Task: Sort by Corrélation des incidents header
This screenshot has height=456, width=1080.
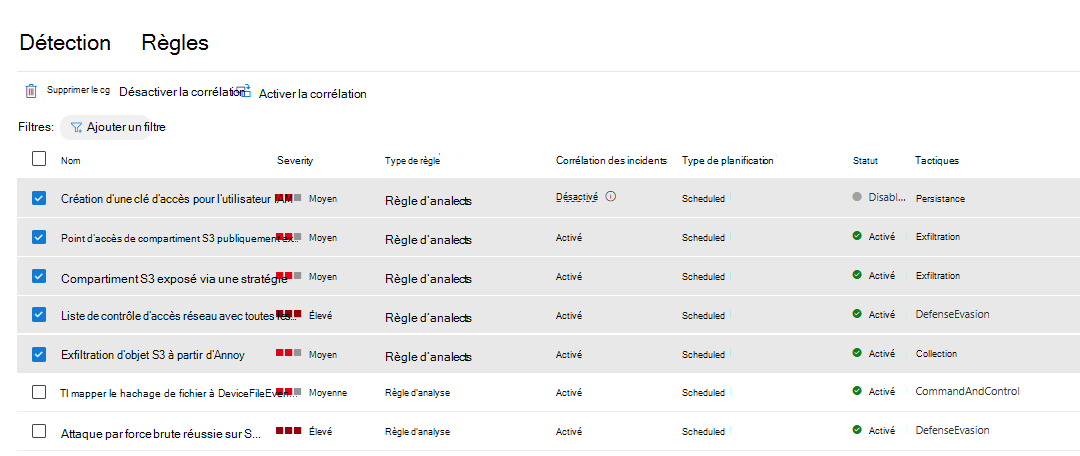Action: tap(612, 160)
